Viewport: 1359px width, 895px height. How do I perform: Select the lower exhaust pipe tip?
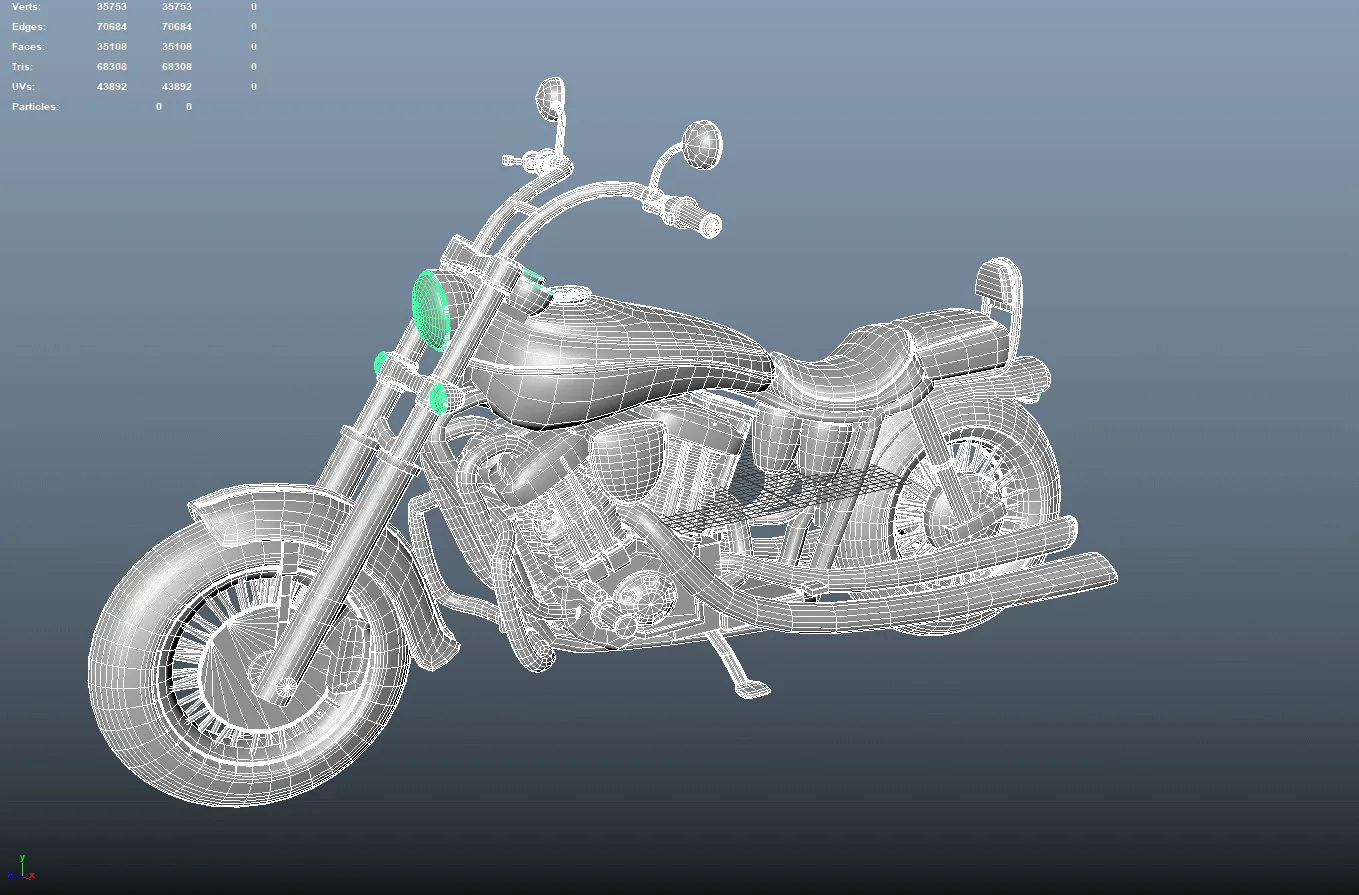click(x=1098, y=570)
